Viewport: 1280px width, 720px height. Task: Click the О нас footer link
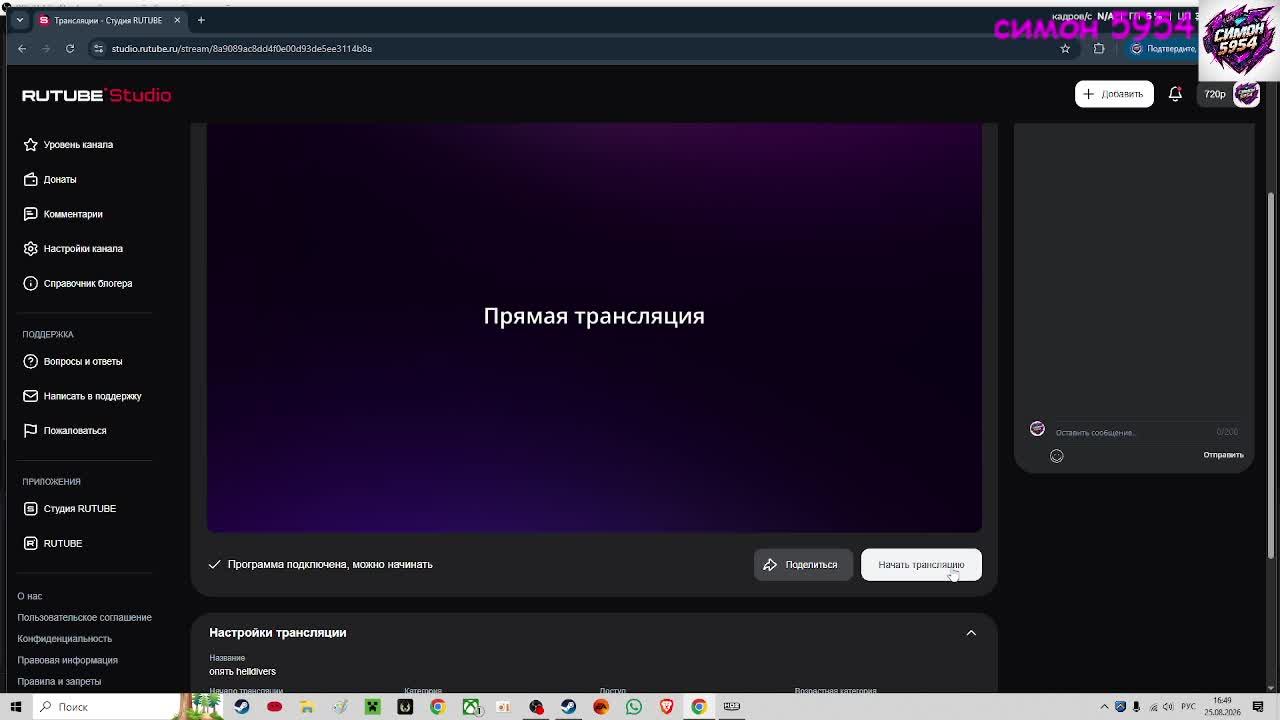[29, 596]
